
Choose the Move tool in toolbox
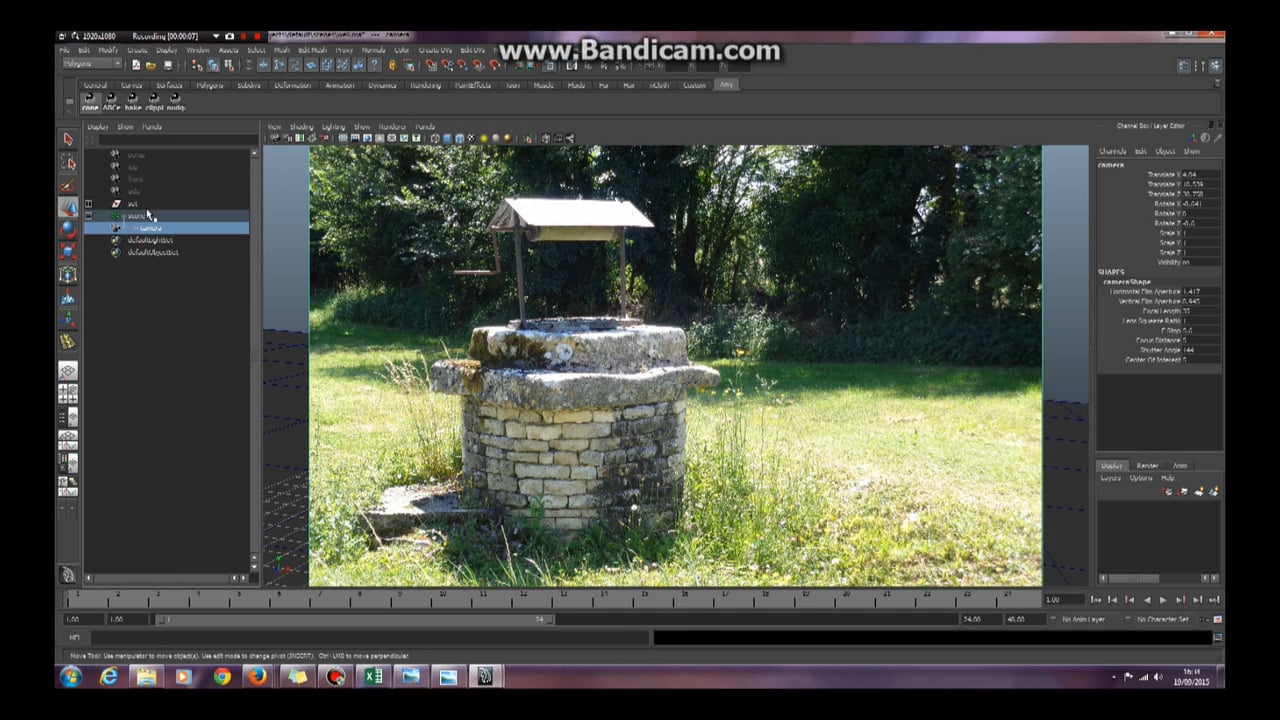68,207
